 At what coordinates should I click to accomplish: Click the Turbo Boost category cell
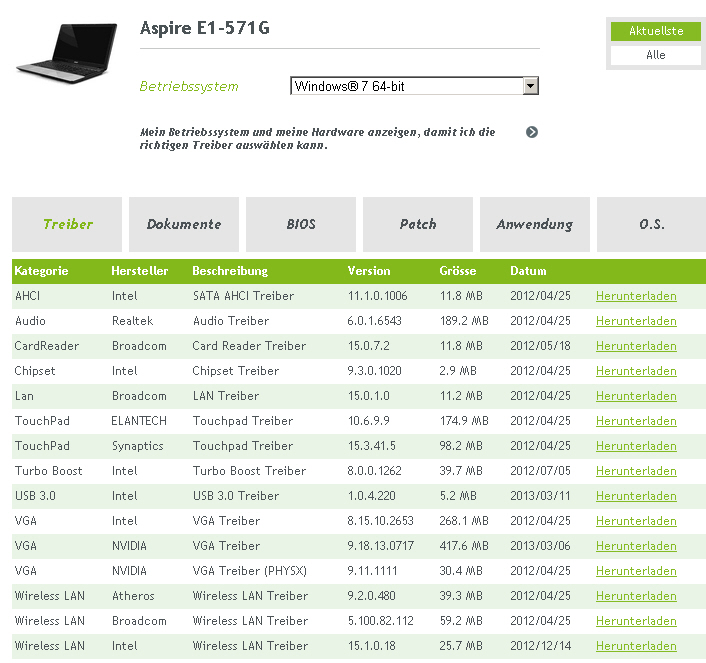coord(49,471)
